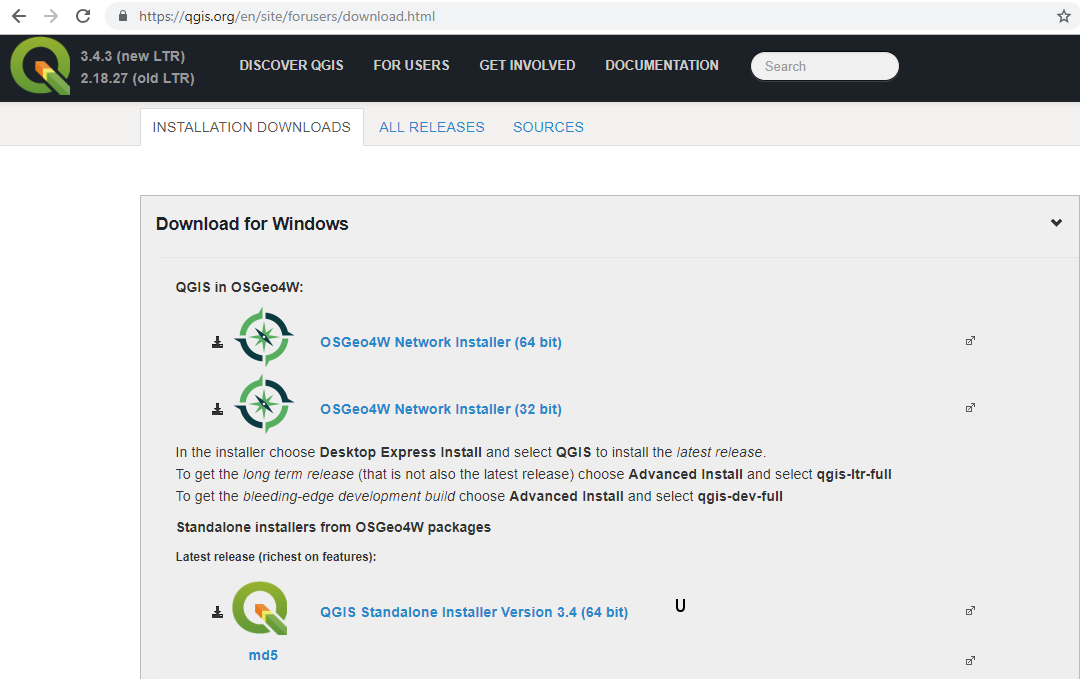This screenshot has width=1080, height=679.
Task: Download QGIS Standalone Installer Version 3.4 (64 bit)
Action: coord(474,612)
